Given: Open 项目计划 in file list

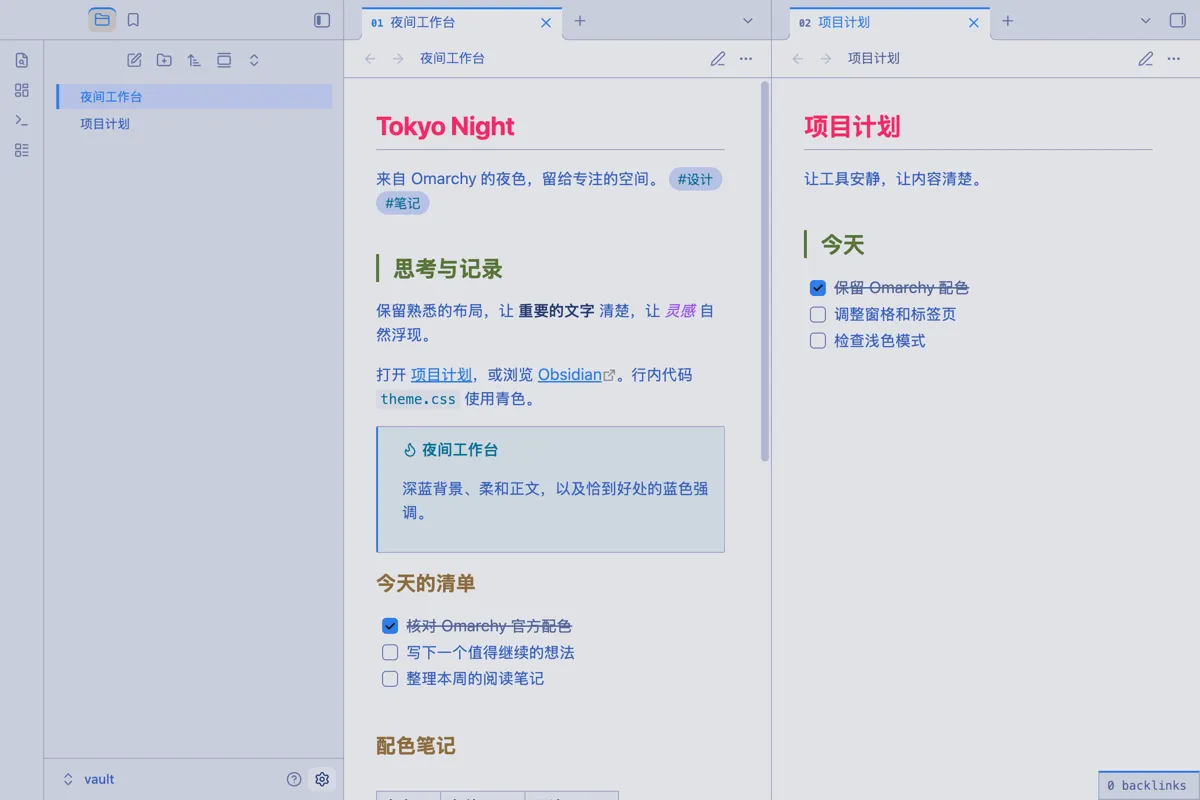Looking at the screenshot, I should point(194,124).
